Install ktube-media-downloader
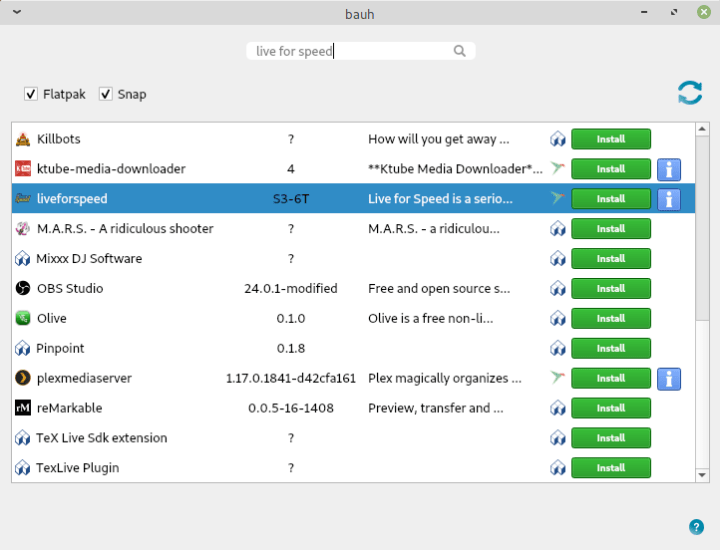Screen dimensions: 720x550 611,169
